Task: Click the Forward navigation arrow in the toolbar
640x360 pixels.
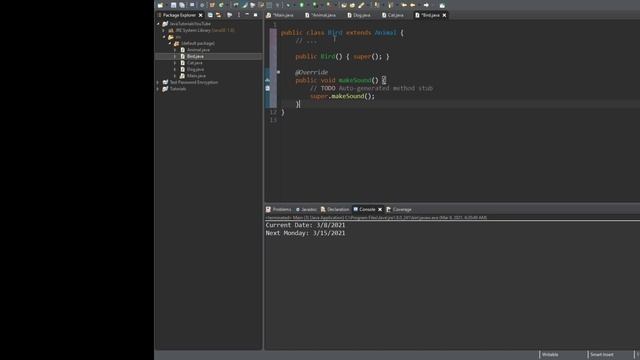Action: click(426, 5)
